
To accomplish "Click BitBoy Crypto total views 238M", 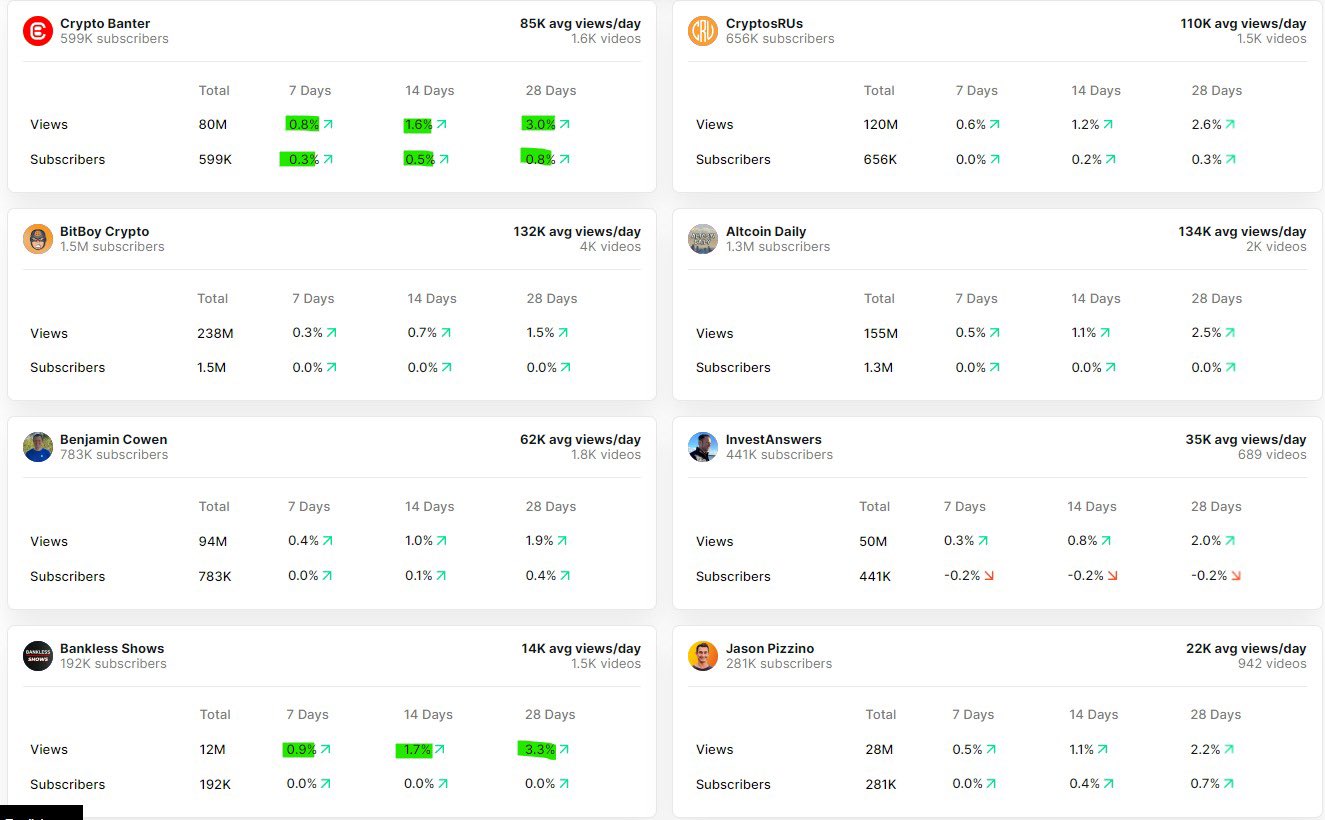I will (x=215, y=334).
